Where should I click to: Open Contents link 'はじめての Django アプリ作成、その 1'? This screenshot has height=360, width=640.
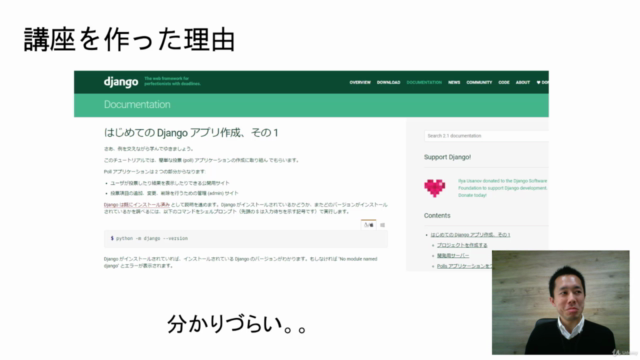pos(470,235)
